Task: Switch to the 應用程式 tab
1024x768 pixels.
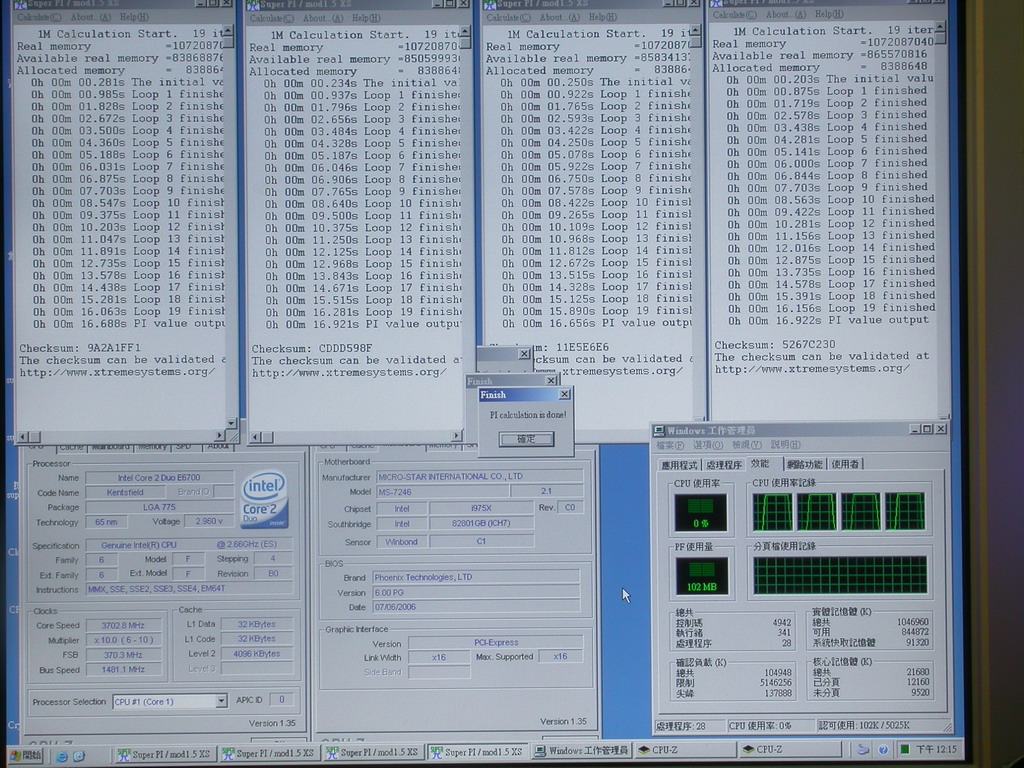Action: pos(679,465)
